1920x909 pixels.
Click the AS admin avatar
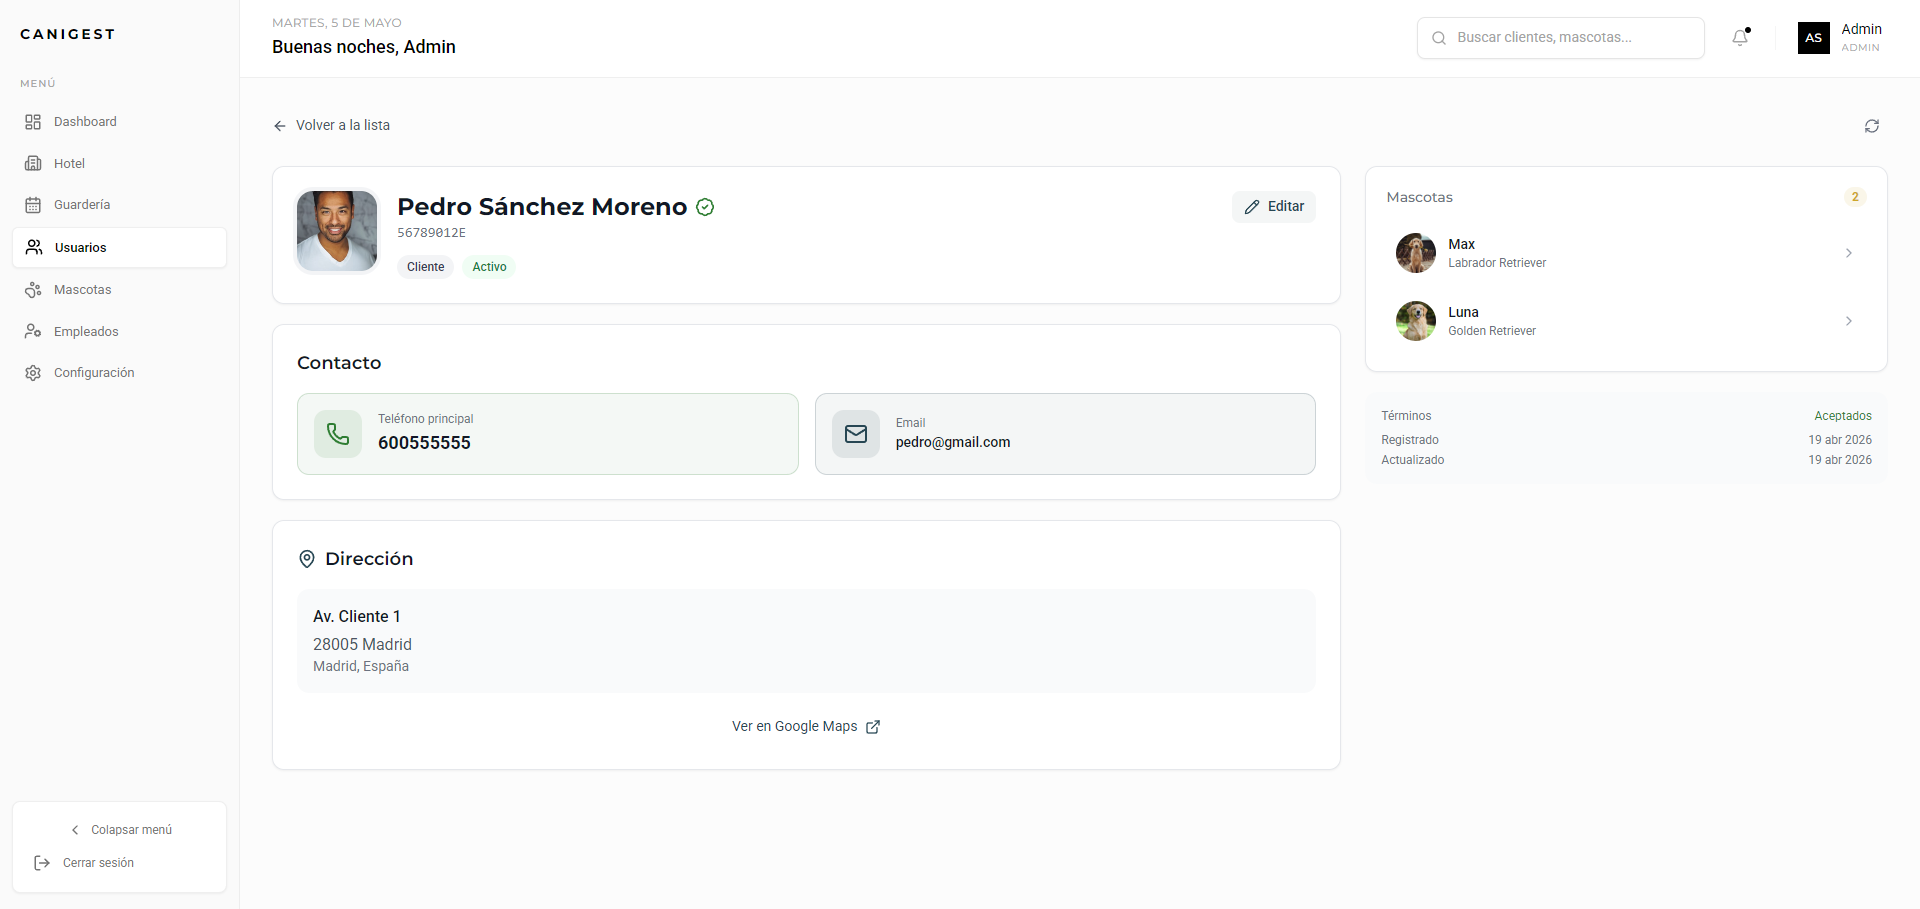pos(1814,38)
